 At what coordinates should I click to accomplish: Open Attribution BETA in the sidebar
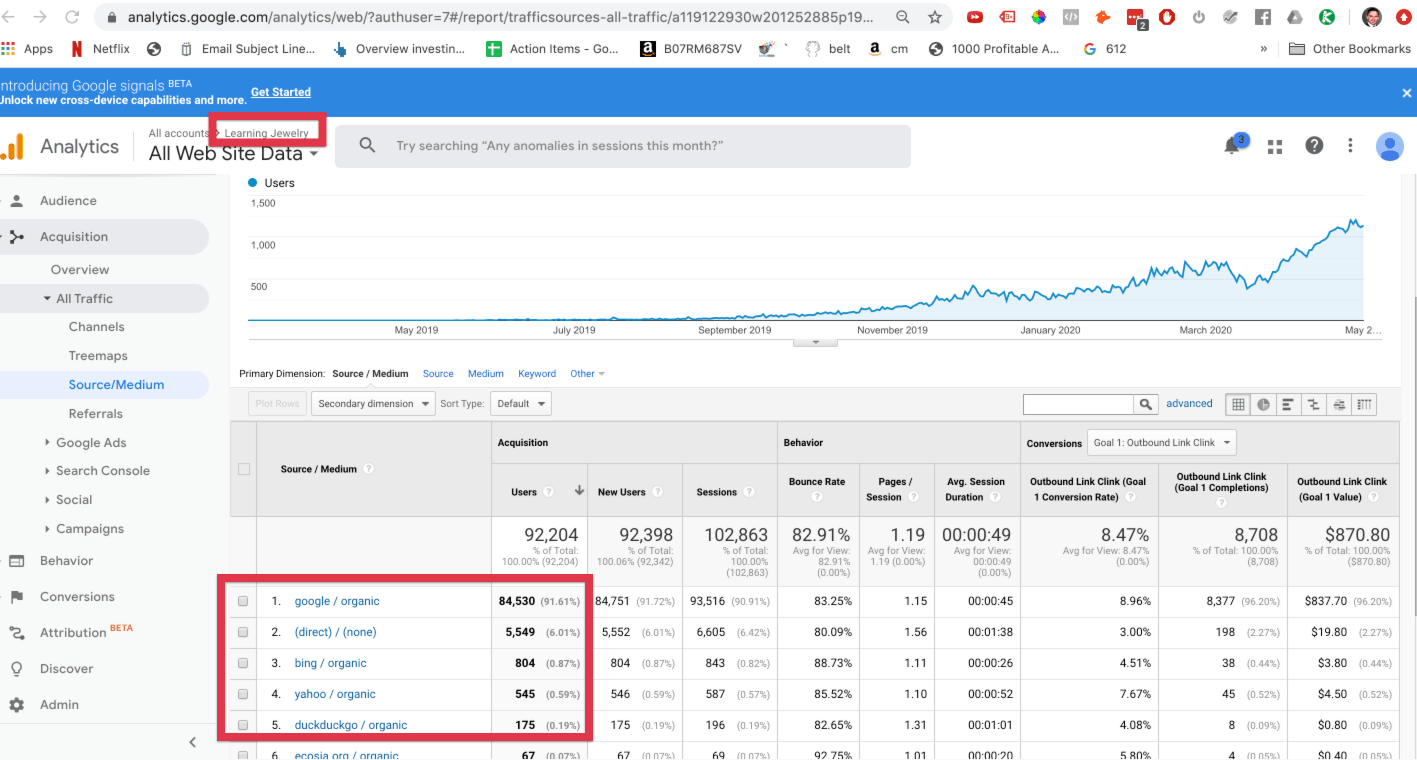tap(85, 633)
